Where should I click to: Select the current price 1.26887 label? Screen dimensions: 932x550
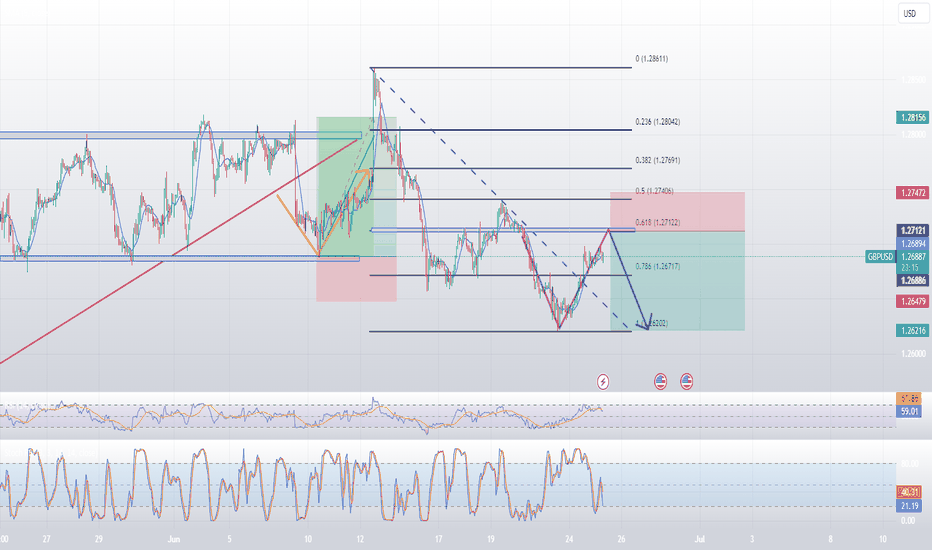point(912,257)
